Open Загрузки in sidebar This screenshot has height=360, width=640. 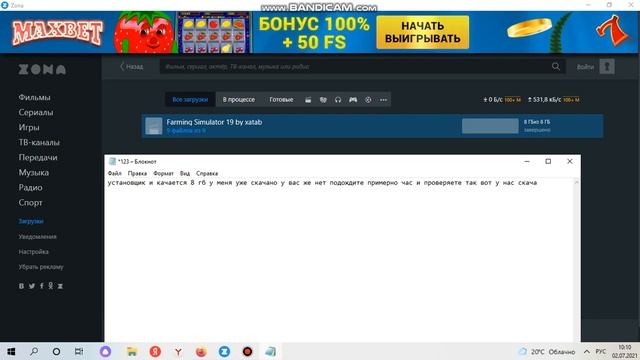tap(31, 221)
